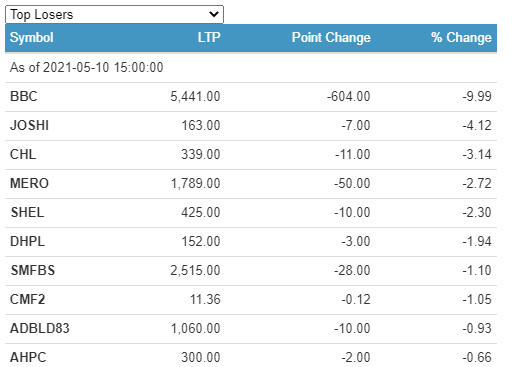517x367 pixels.
Task: Open the AHPC stock link
Action: [28, 357]
